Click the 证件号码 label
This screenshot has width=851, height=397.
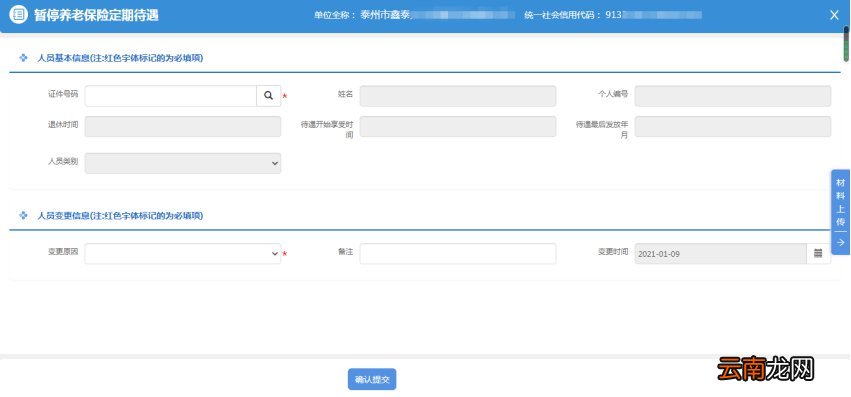coord(63,94)
